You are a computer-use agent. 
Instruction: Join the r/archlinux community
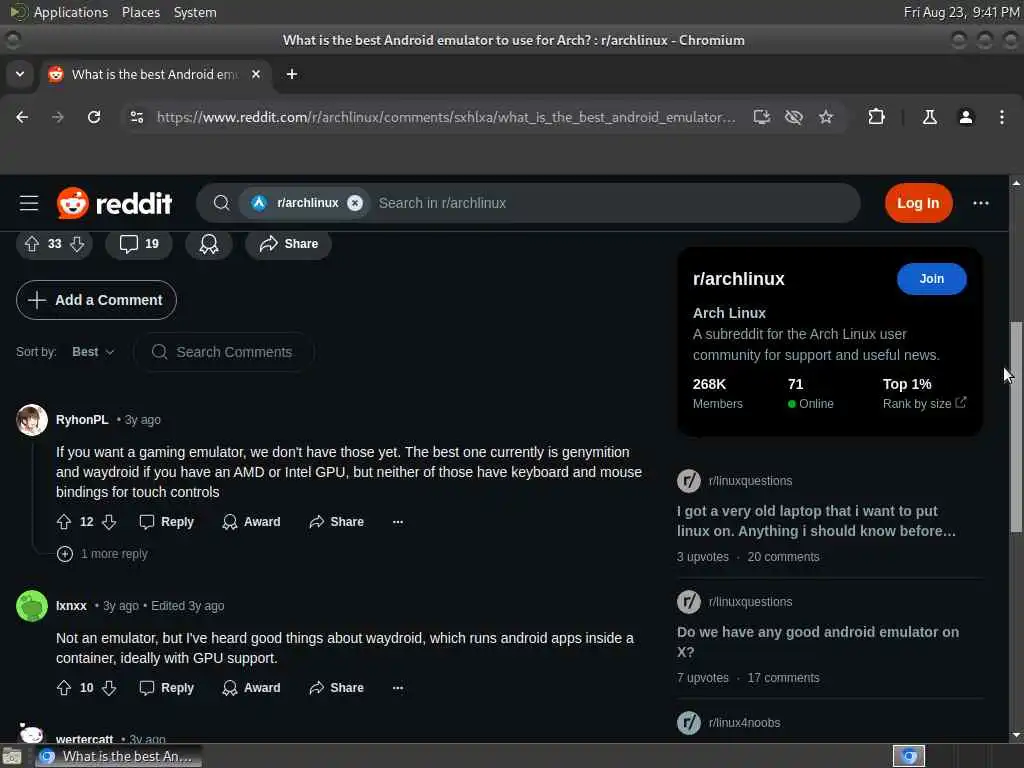coord(931,279)
